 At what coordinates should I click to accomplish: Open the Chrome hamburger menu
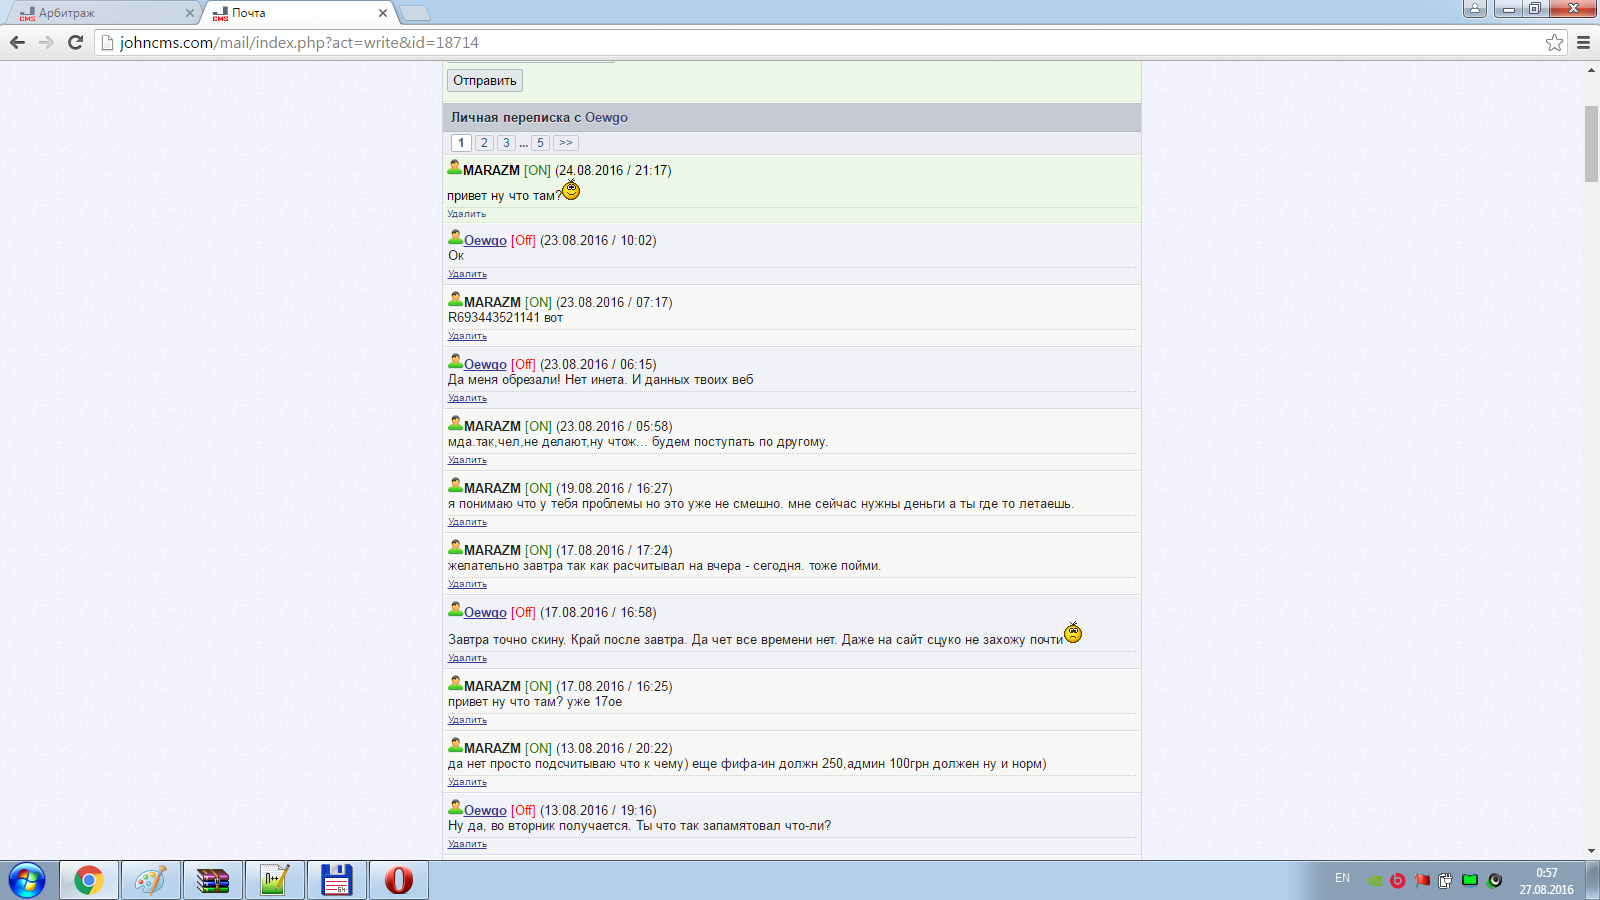tap(1583, 42)
